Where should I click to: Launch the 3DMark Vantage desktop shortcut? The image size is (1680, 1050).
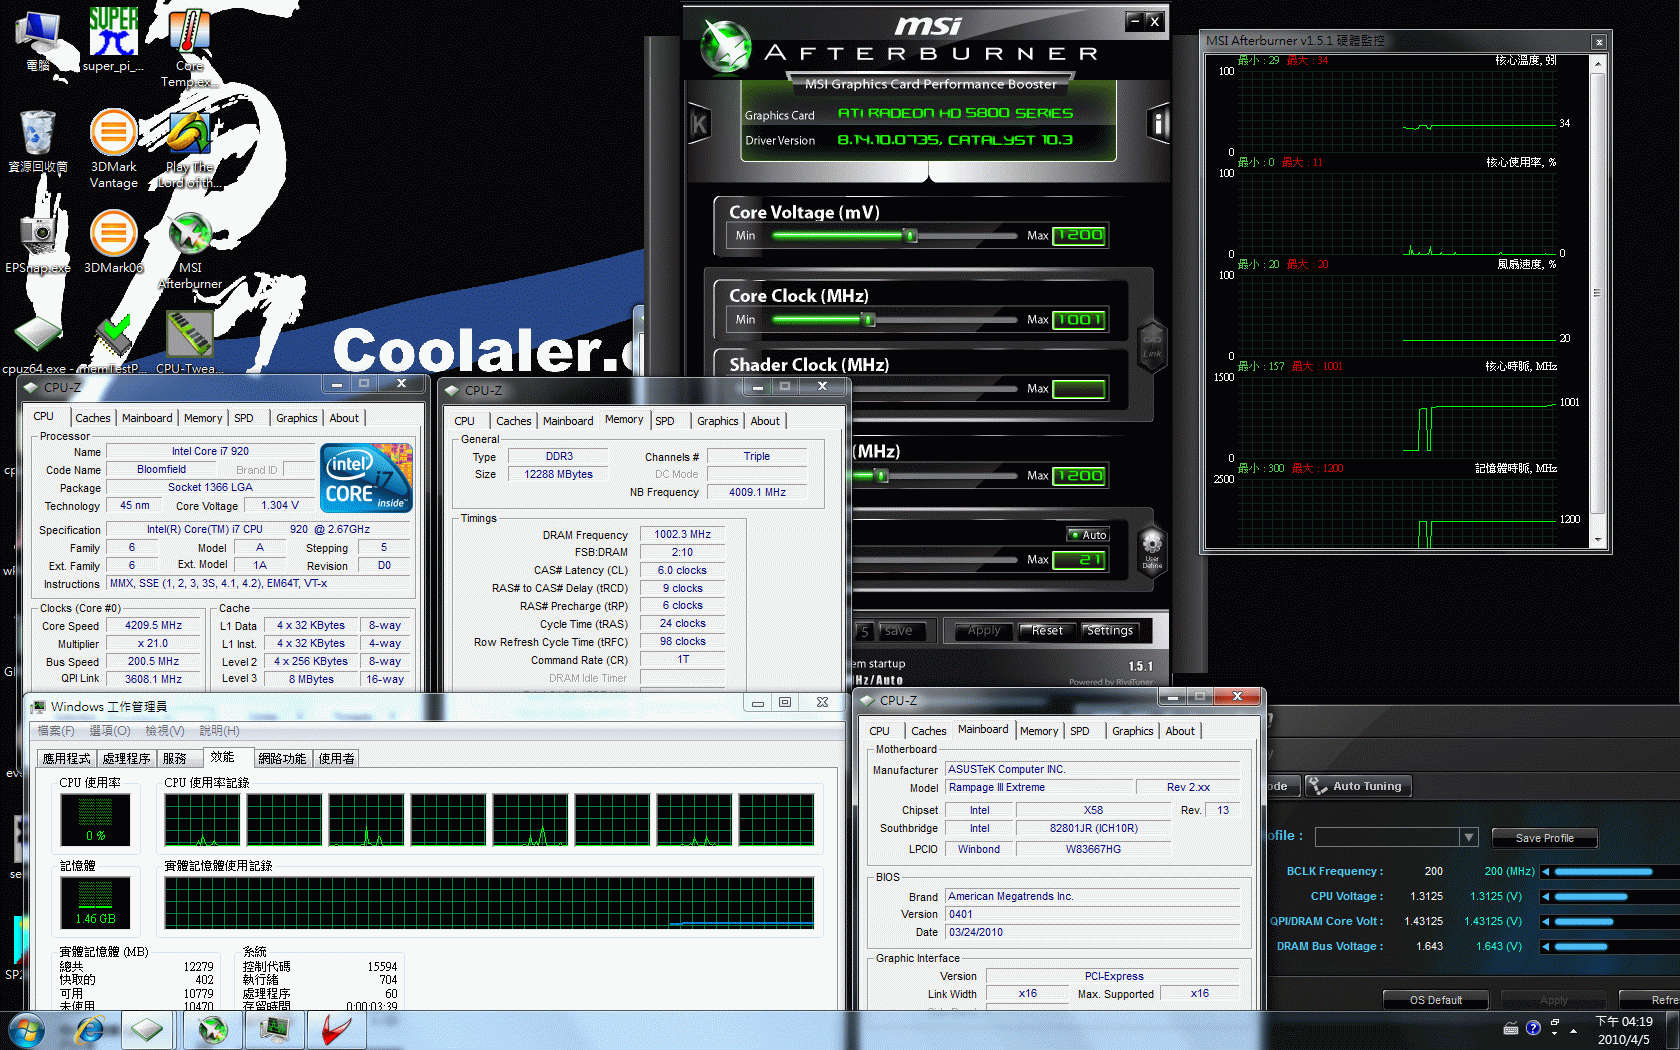tap(113, 149)
